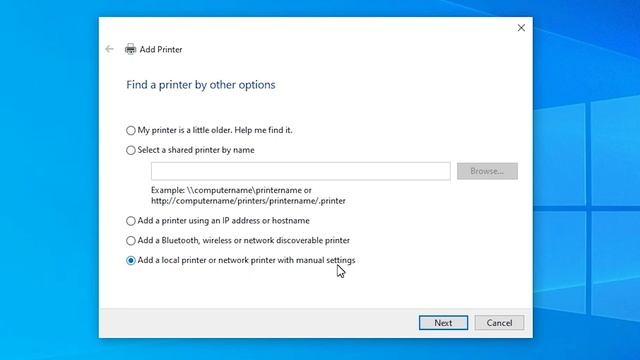
Task: Click the Next button
Action: click(443, 322)
